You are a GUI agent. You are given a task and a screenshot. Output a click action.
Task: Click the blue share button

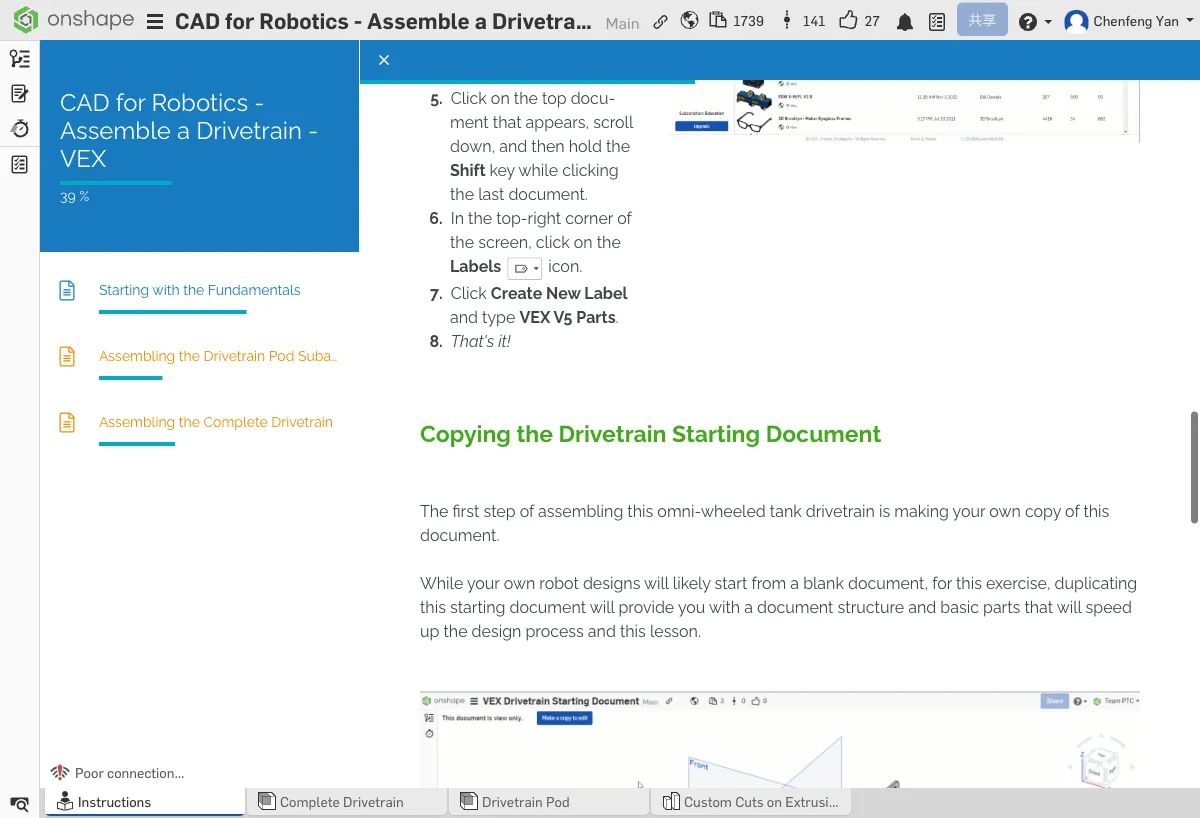point(981,20)
